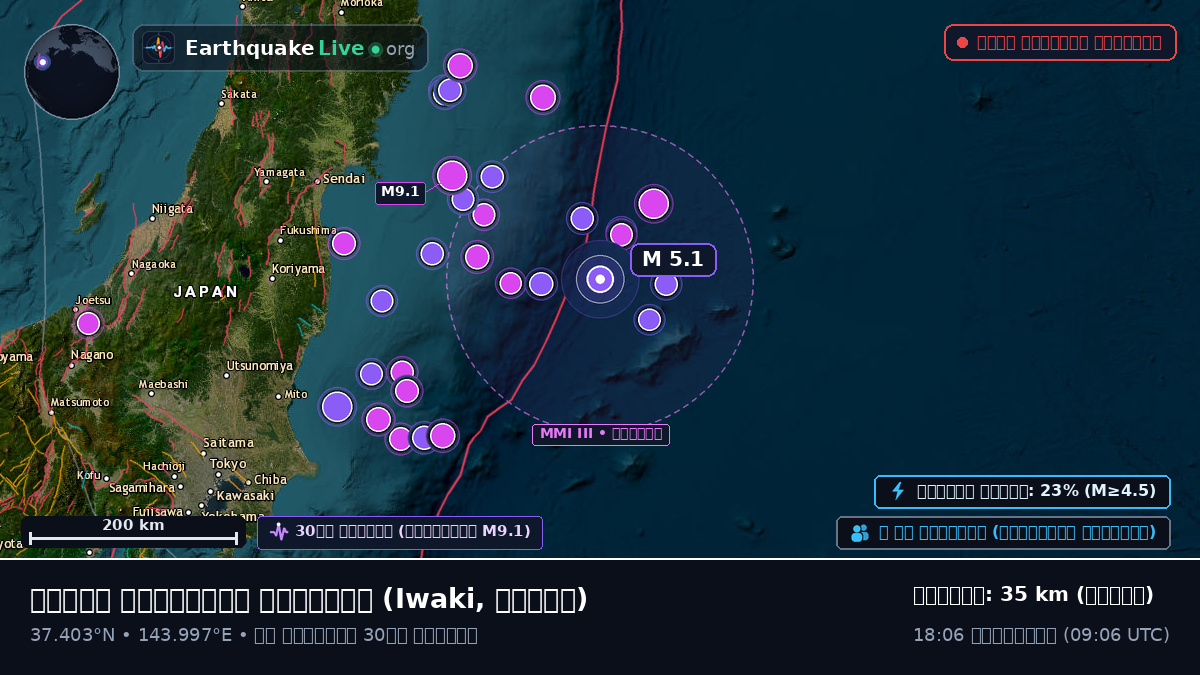Click the Iwaki location headline
Screen dimensions: 1200x675
[x=309, y=599]
